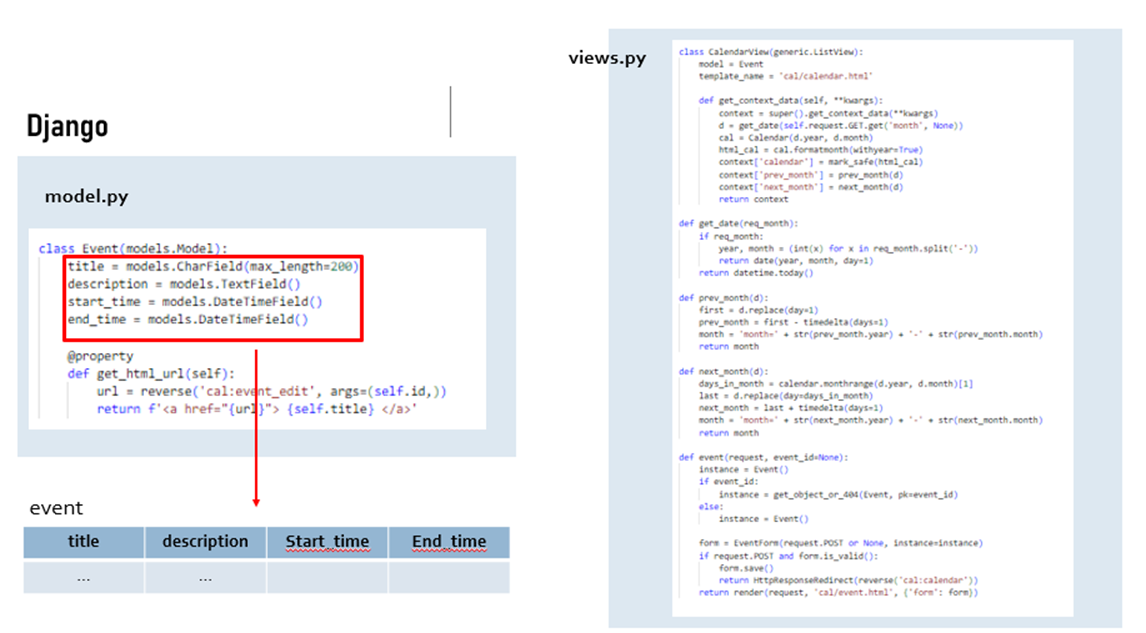Select 'if request.POST and form.is_valid():' line
Image resolution: width=1146 pixels, height=633 pixels.
point(789,556)
